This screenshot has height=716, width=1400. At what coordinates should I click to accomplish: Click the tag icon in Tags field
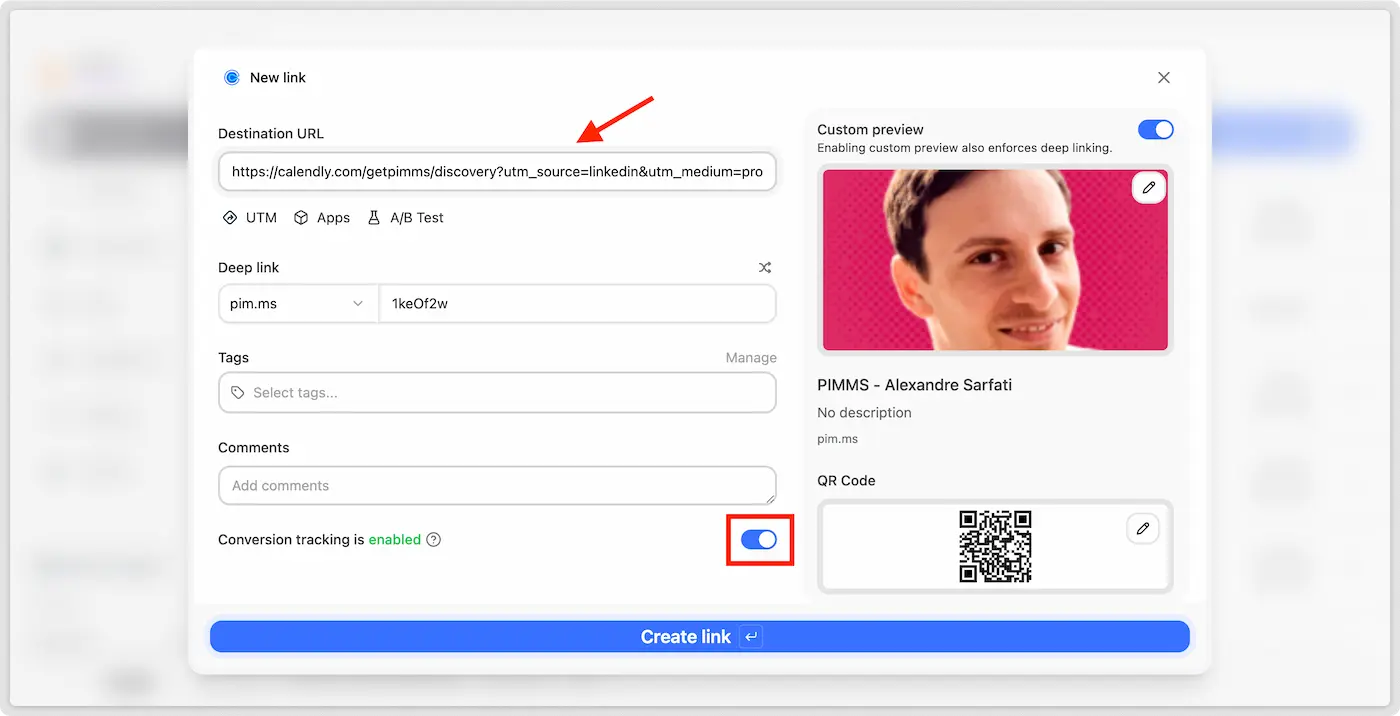point(238,393)
